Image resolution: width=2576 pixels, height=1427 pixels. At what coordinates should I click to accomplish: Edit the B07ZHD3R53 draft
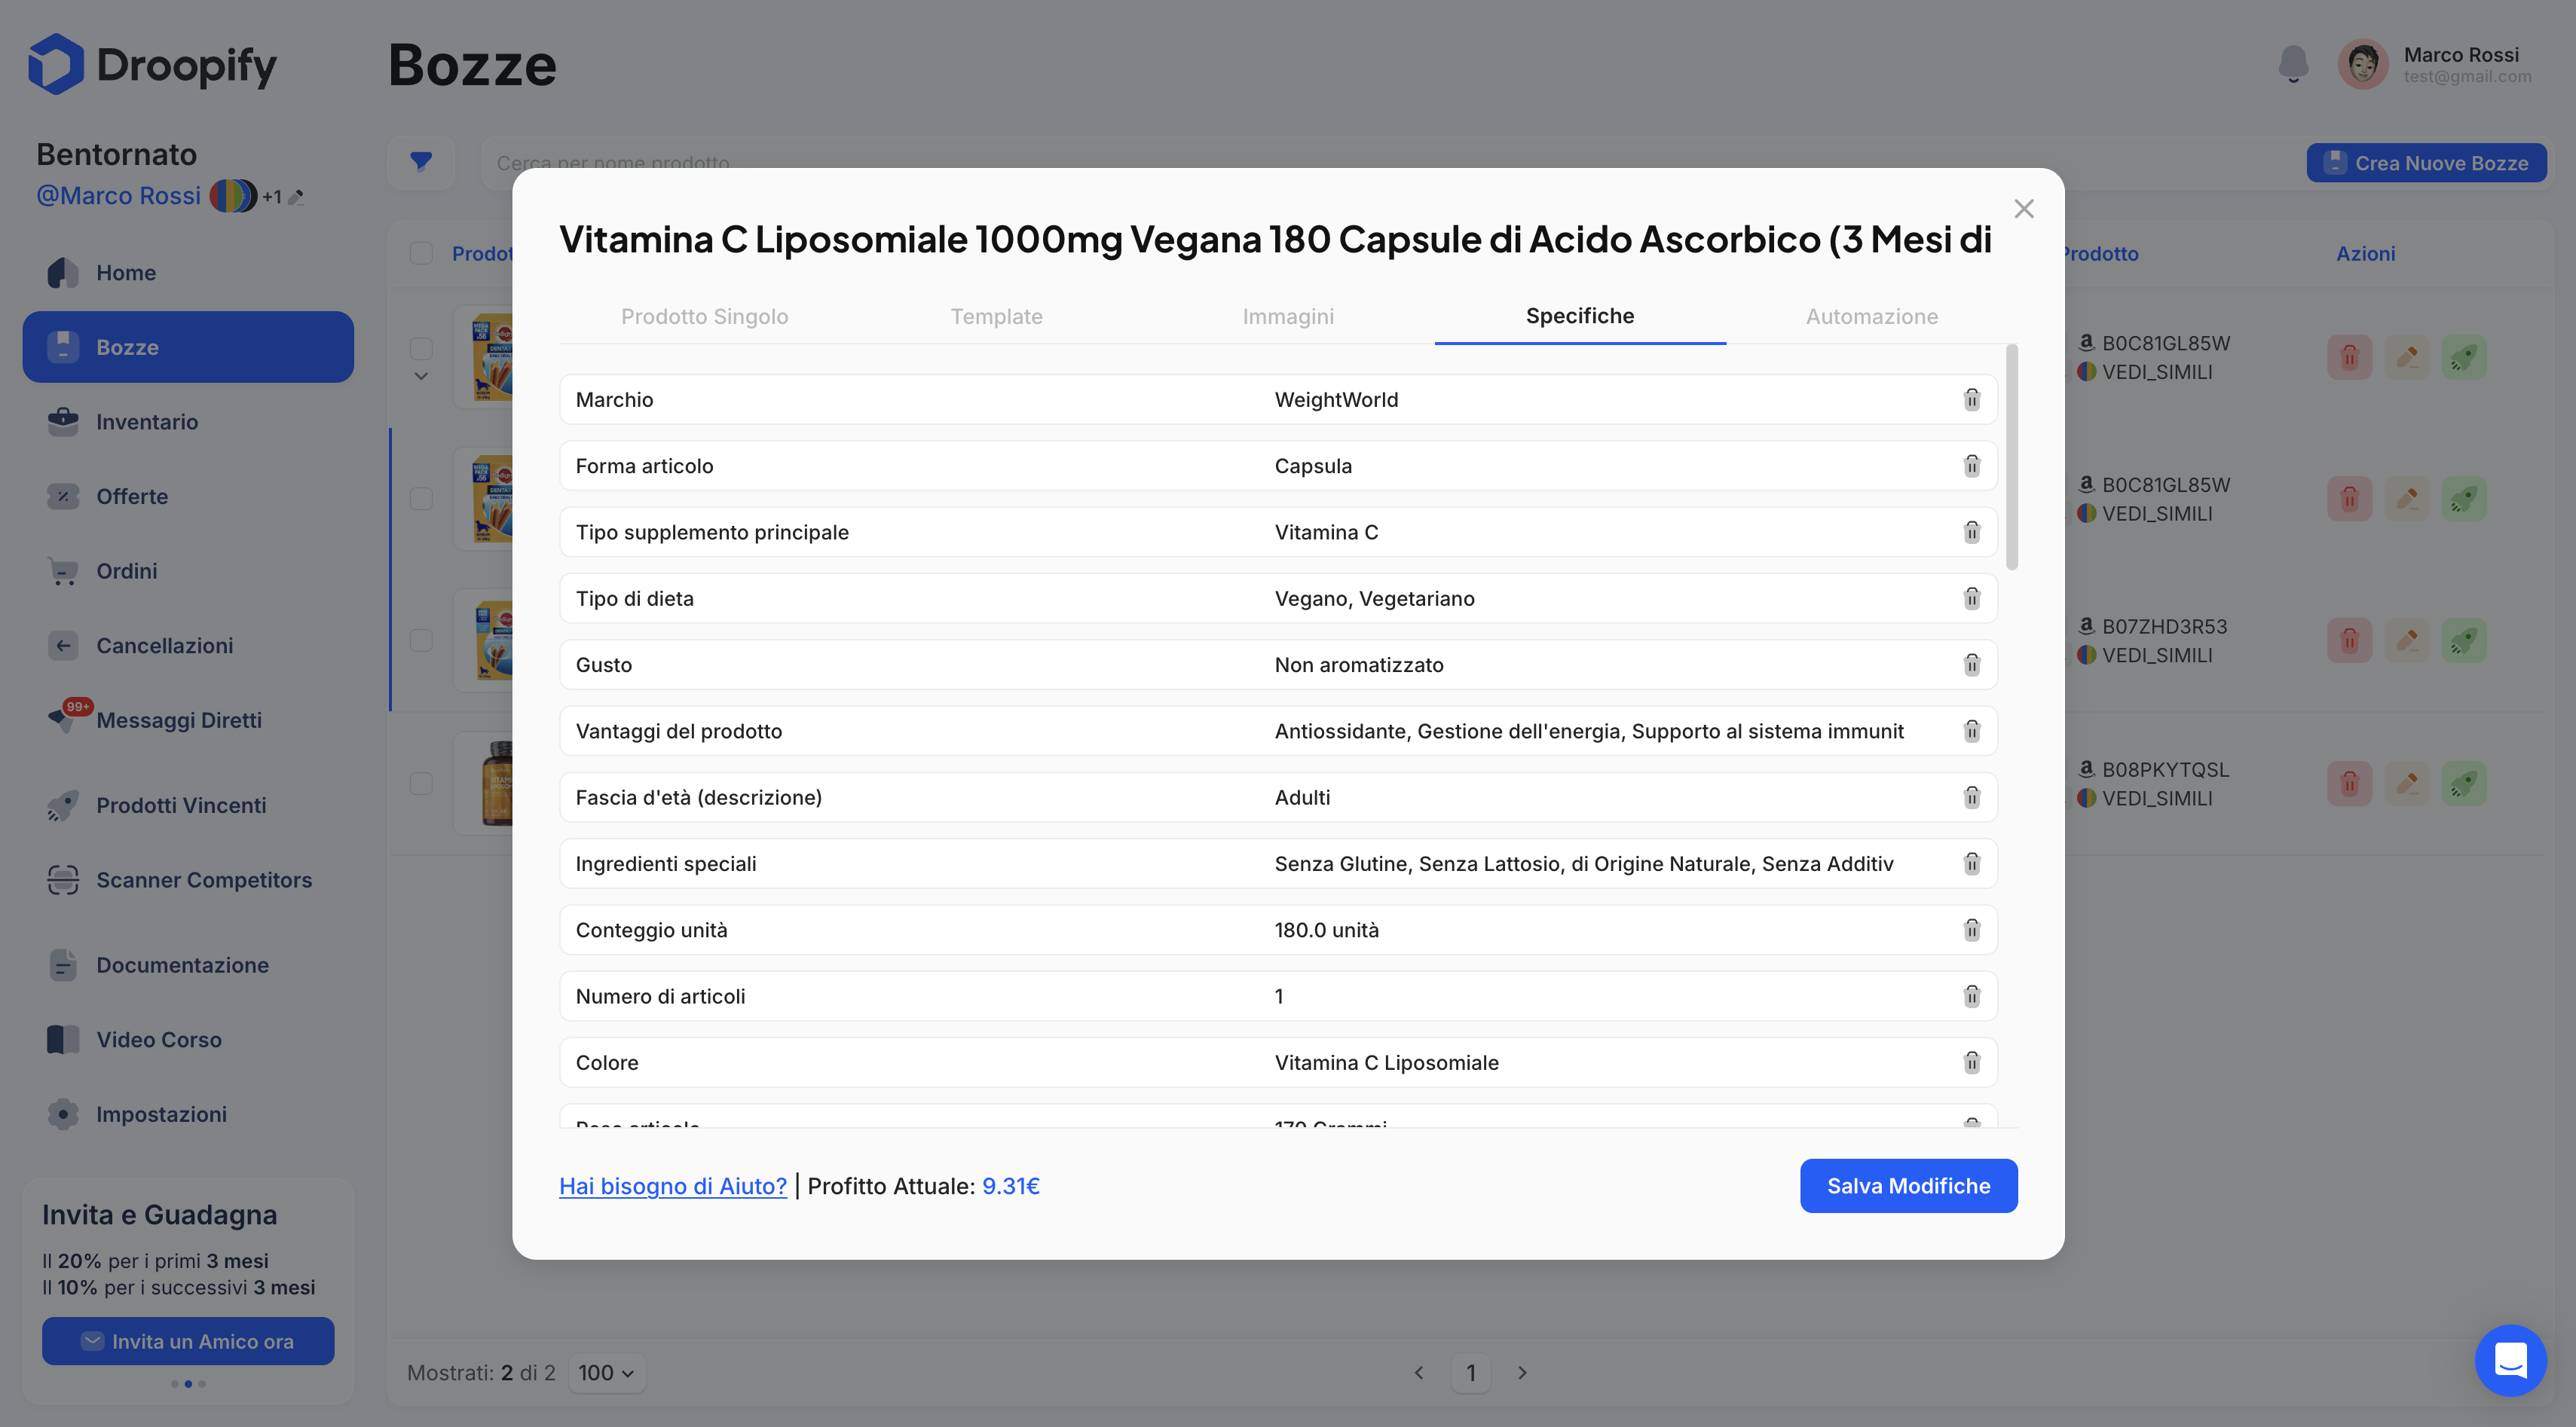(2406, 640)
